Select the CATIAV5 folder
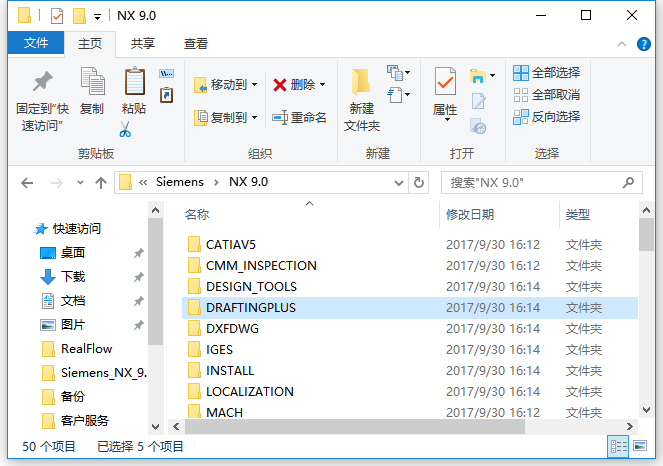 pyautogui.click(x=410, y=245)
